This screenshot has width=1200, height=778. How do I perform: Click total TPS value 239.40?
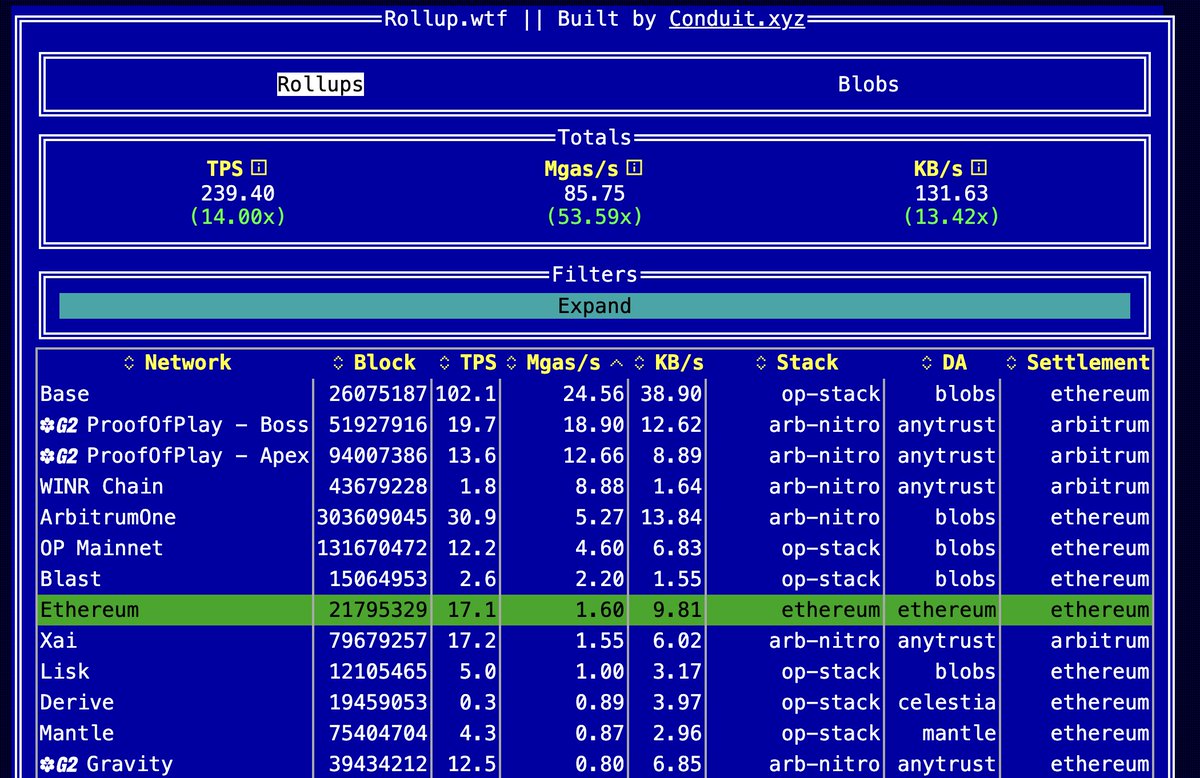pyautogui.click(x=238, y=194)
